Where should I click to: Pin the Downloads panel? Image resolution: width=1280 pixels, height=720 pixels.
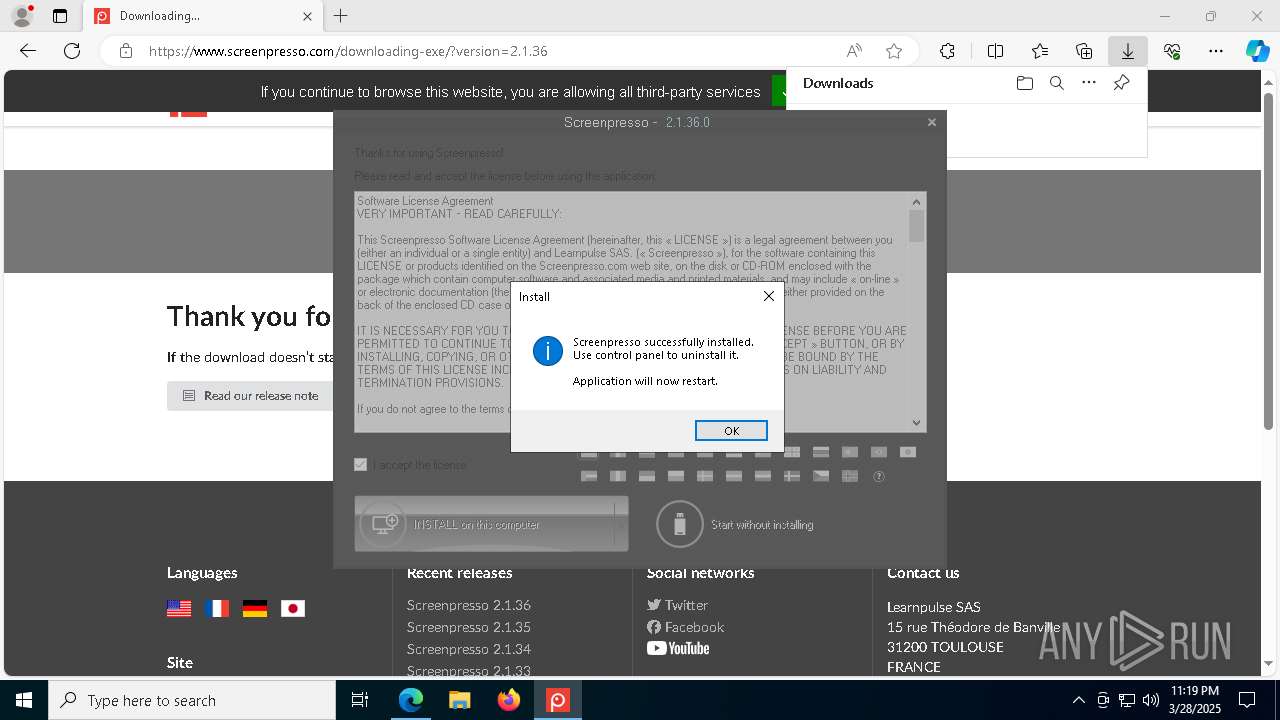click(x=1121, y=83)
